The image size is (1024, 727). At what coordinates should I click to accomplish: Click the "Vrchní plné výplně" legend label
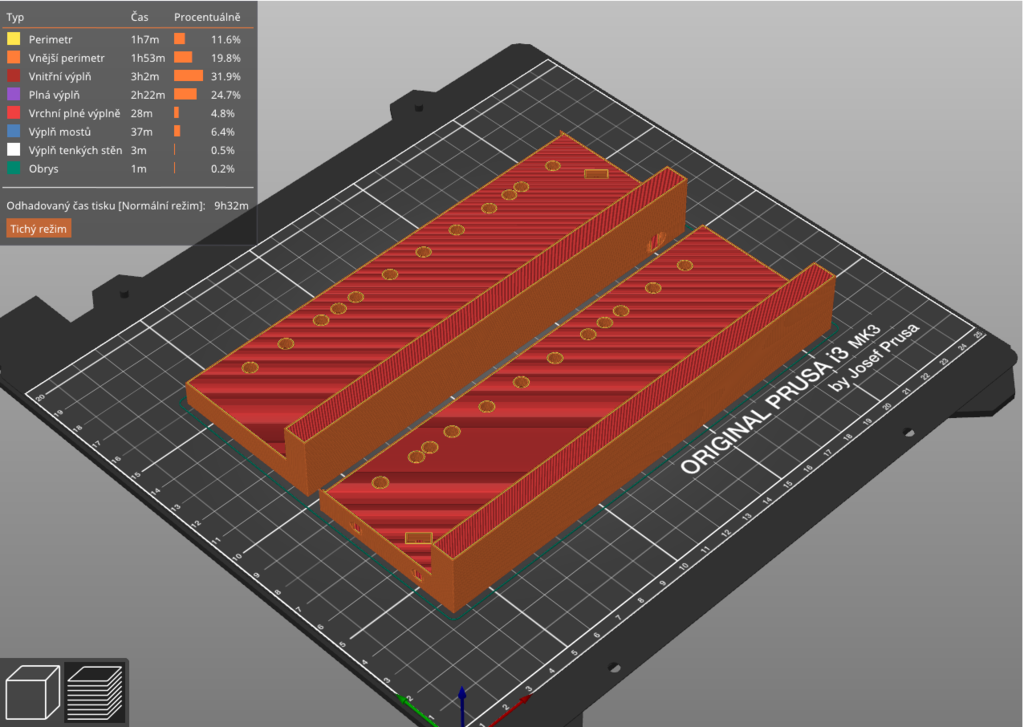coord(74,113)
